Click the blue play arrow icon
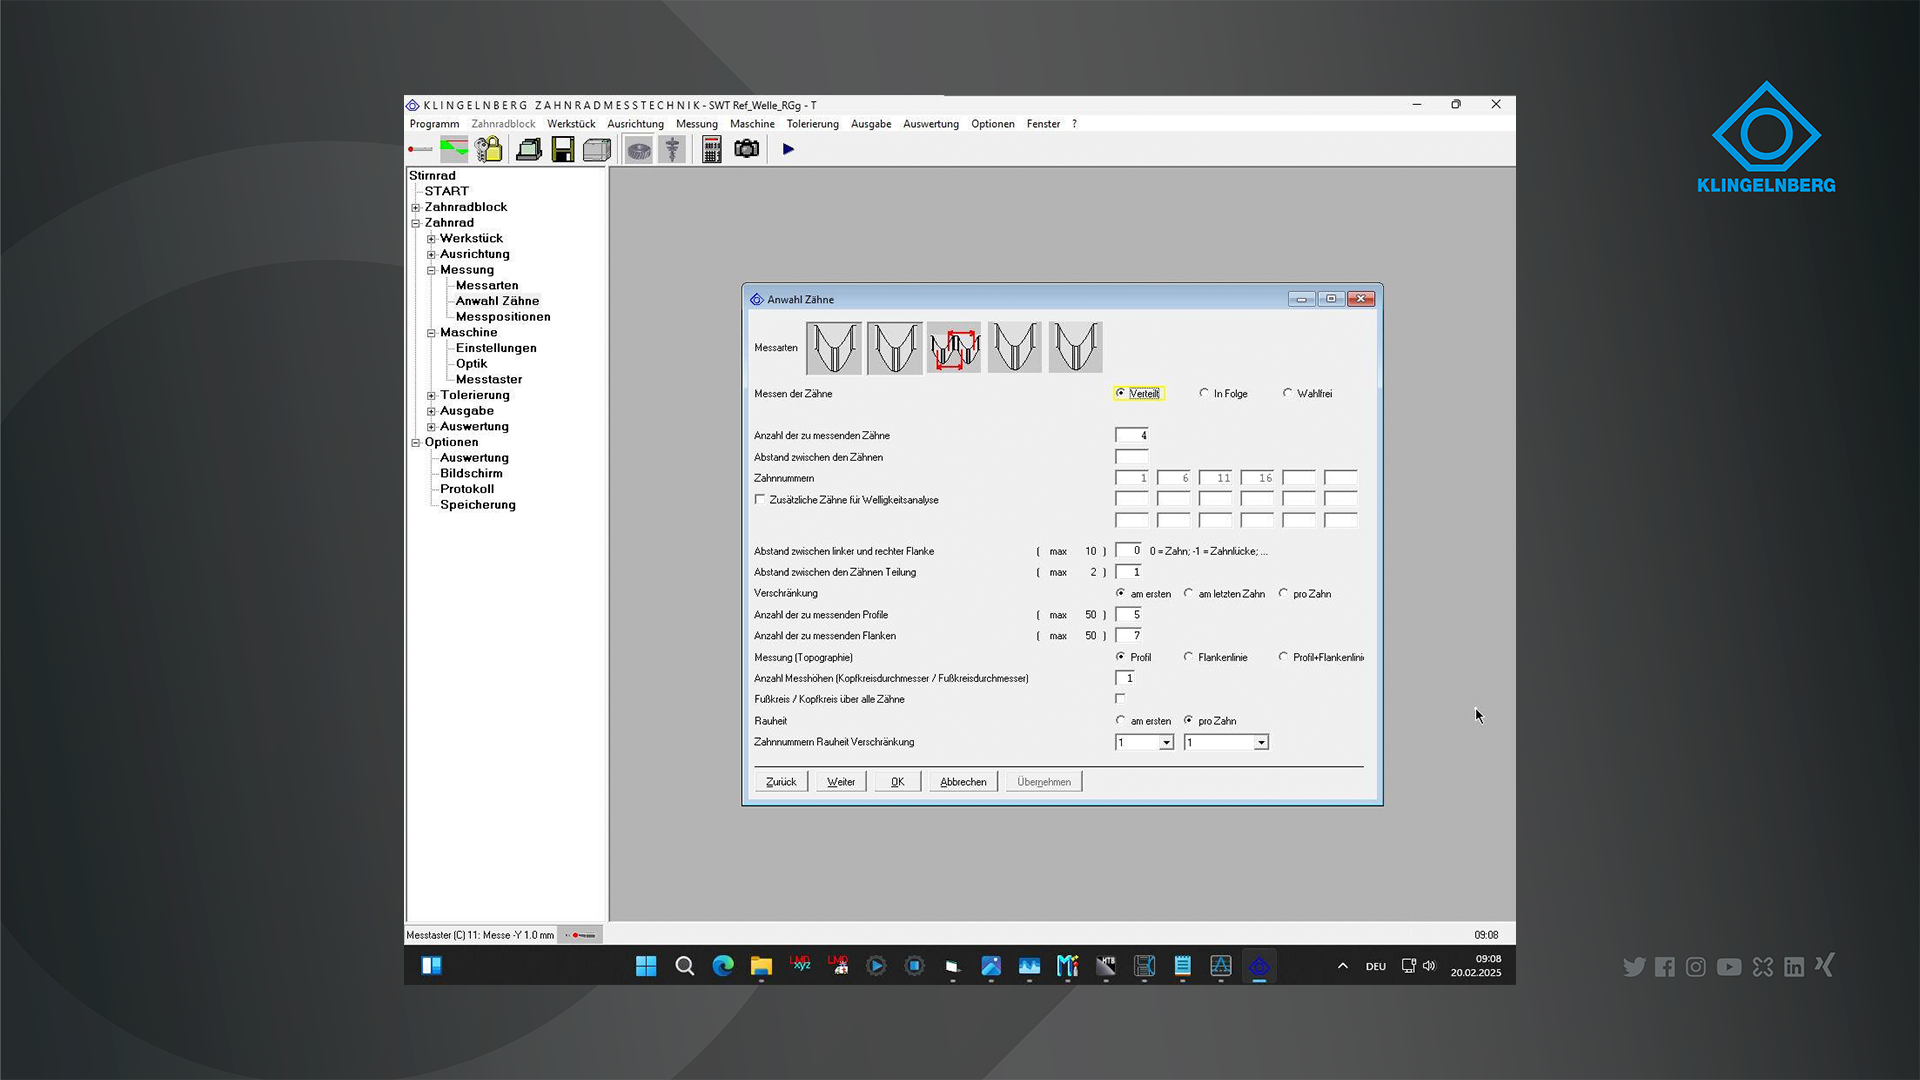 pyautogui.click(x=788, y=149)
